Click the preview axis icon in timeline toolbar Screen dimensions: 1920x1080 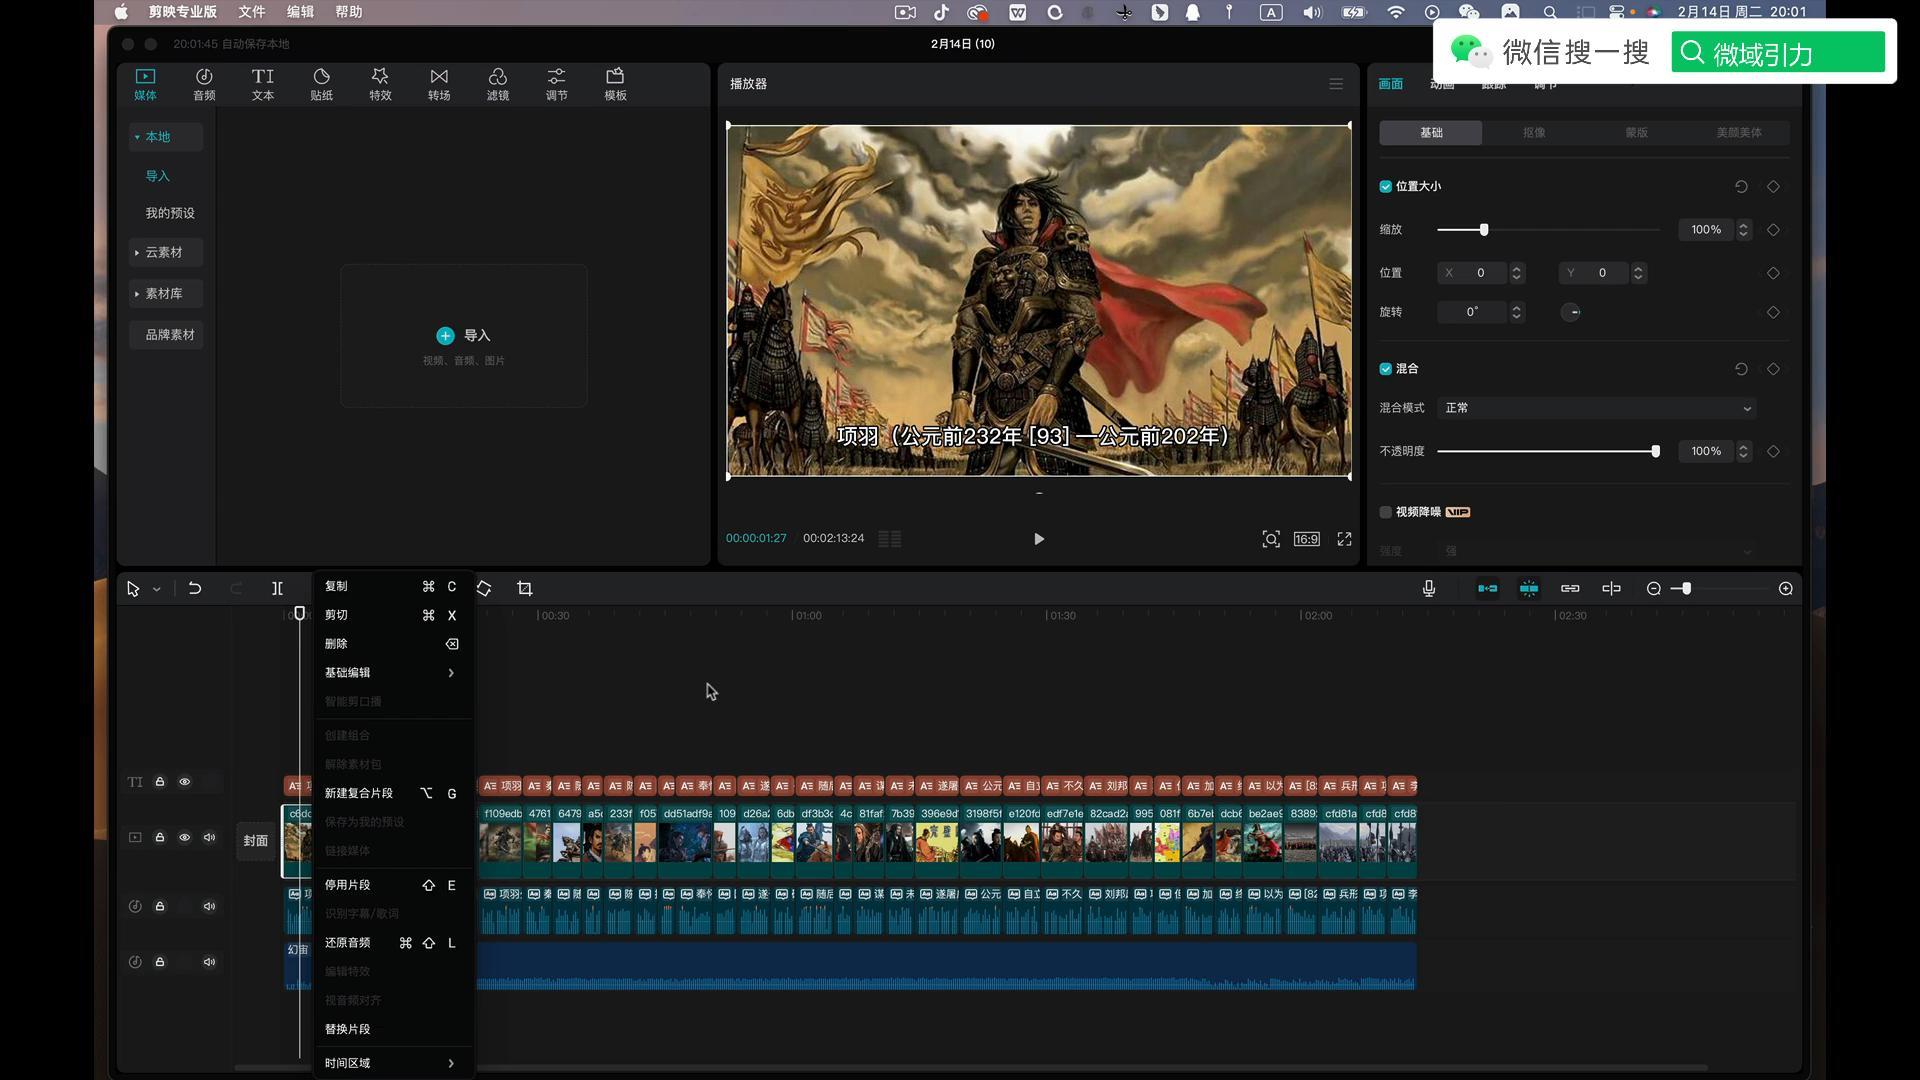tap(1611, 589)
